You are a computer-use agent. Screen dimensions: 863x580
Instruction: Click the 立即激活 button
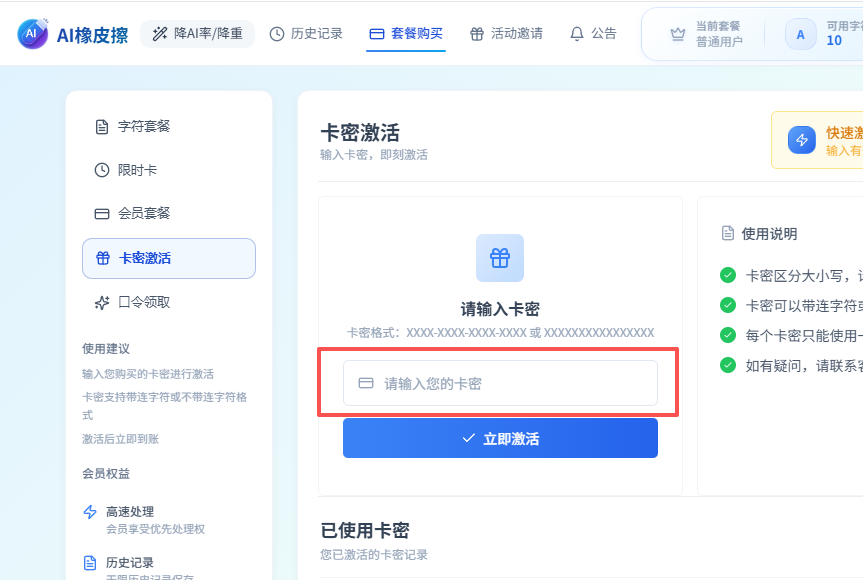pyautogui.click(x=500, y=438)
